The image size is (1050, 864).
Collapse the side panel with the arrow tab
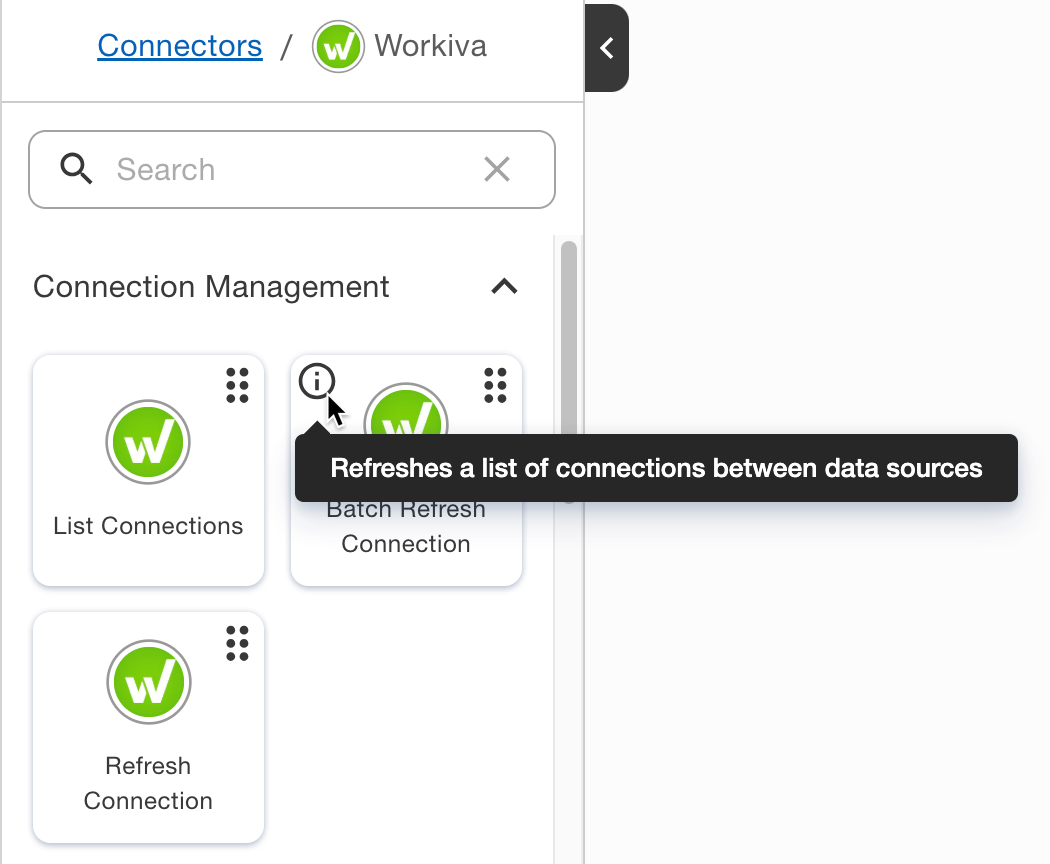(x=607, y=48)
